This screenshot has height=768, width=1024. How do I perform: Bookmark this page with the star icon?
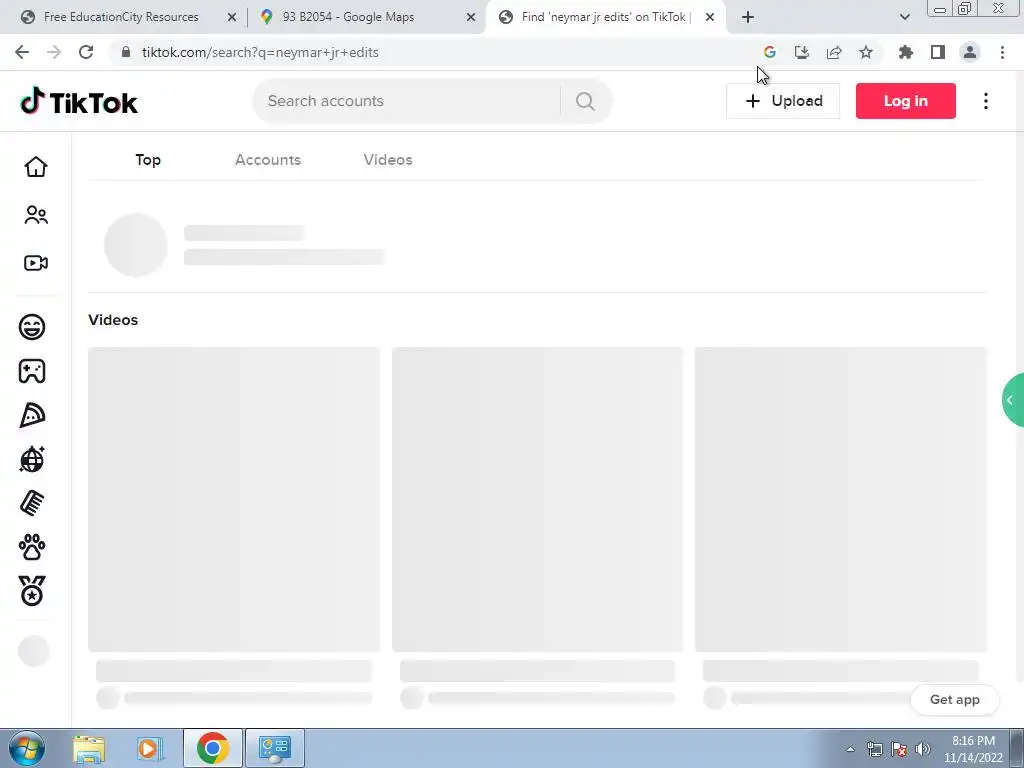point(866,52)
